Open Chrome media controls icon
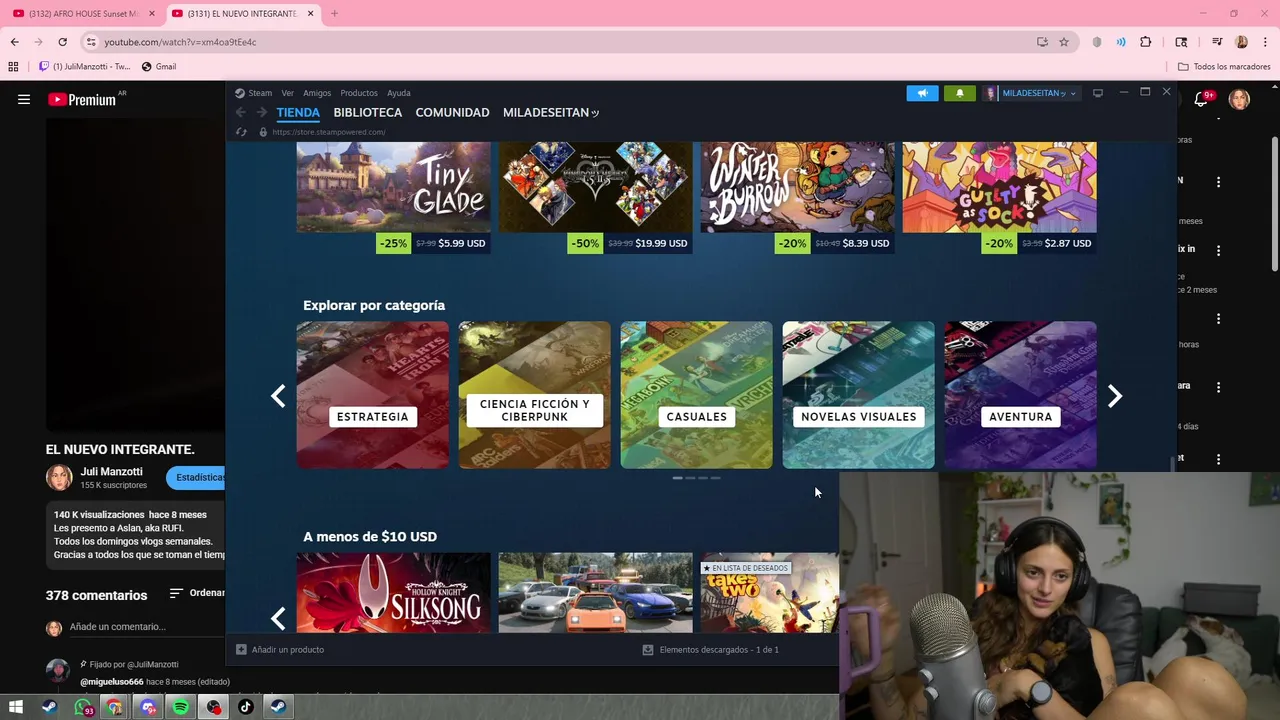Image resolution: width=1280 pixels, height=720 pixels. tap(1217, 42)
